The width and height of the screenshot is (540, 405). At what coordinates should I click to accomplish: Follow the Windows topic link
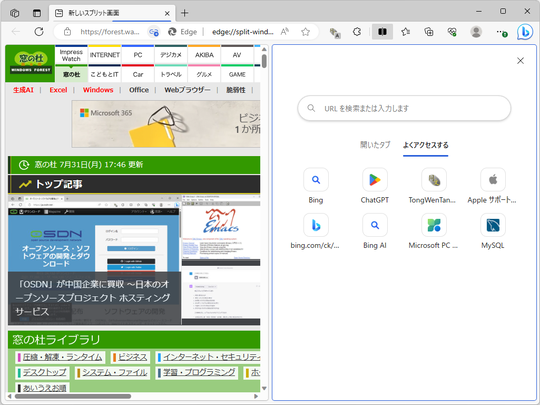point(98,90)
